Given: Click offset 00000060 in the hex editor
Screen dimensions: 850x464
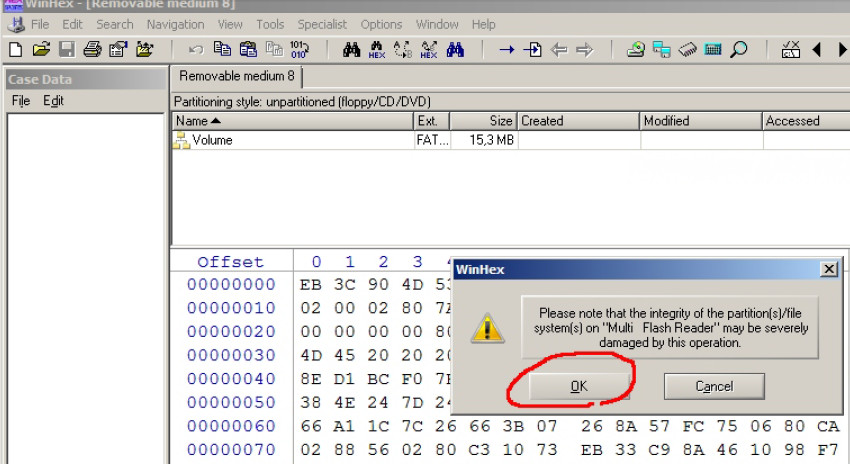Looking at the screenshot, I should click(x=231, y=426).
